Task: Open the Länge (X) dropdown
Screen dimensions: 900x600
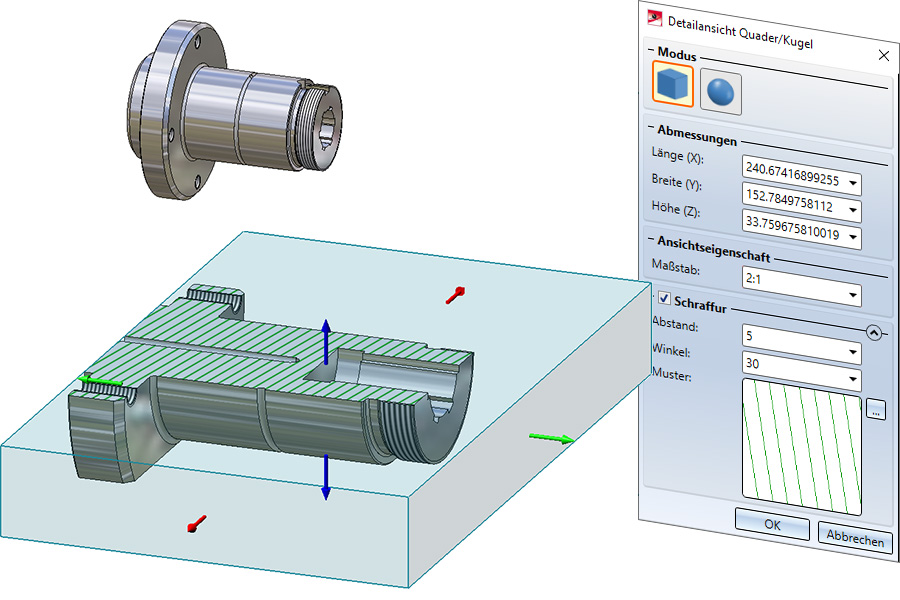Action: [852, 183]
